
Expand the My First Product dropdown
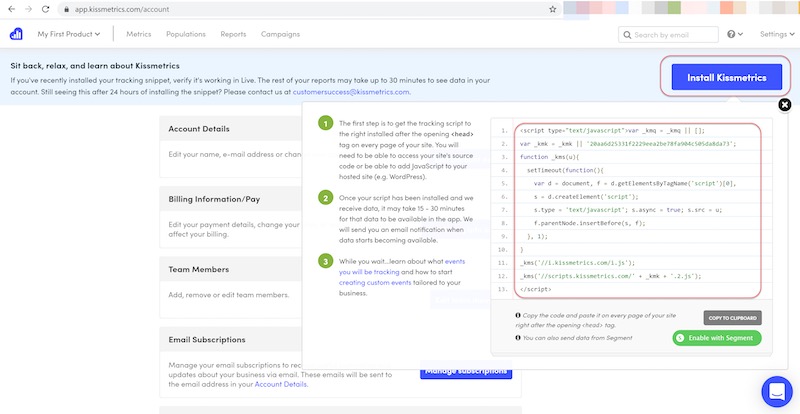click(68, 34)
